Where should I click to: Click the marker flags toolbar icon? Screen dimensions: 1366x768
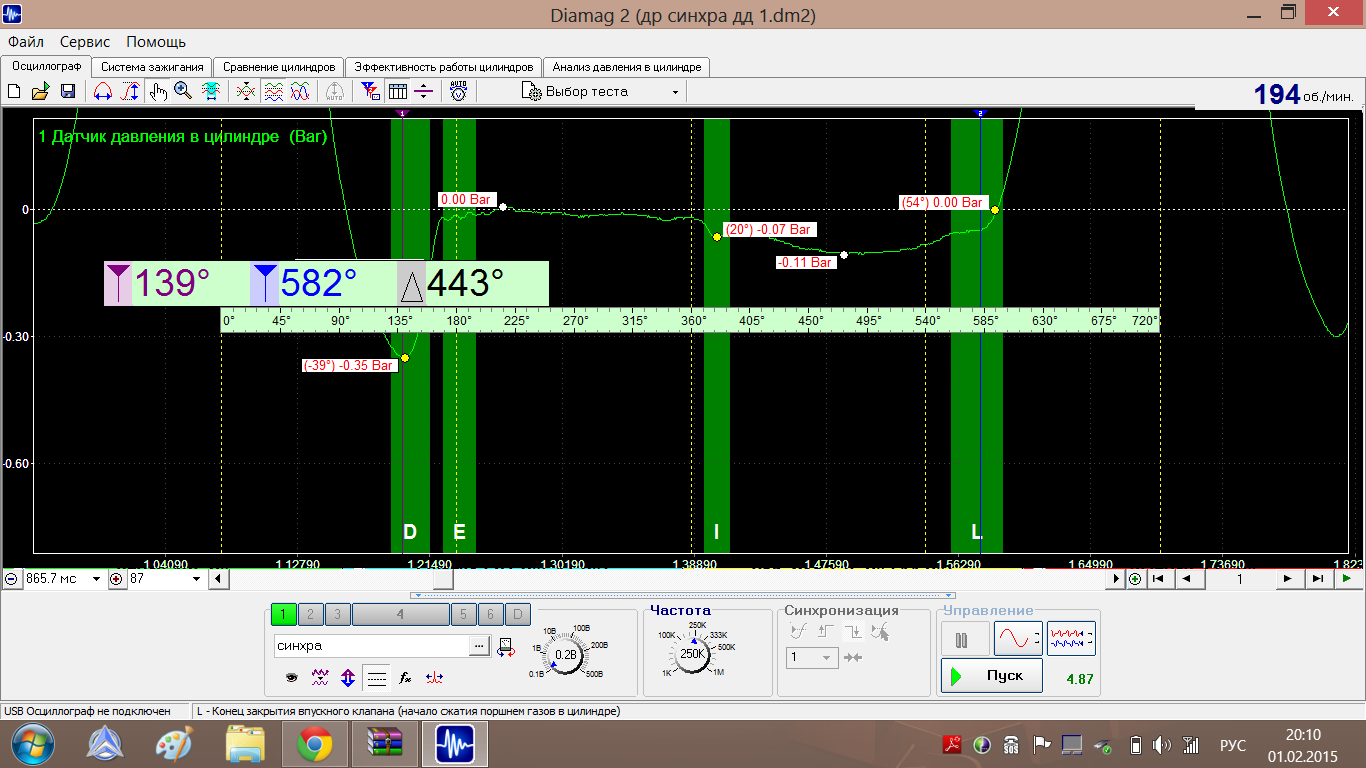tap(370, 91)
